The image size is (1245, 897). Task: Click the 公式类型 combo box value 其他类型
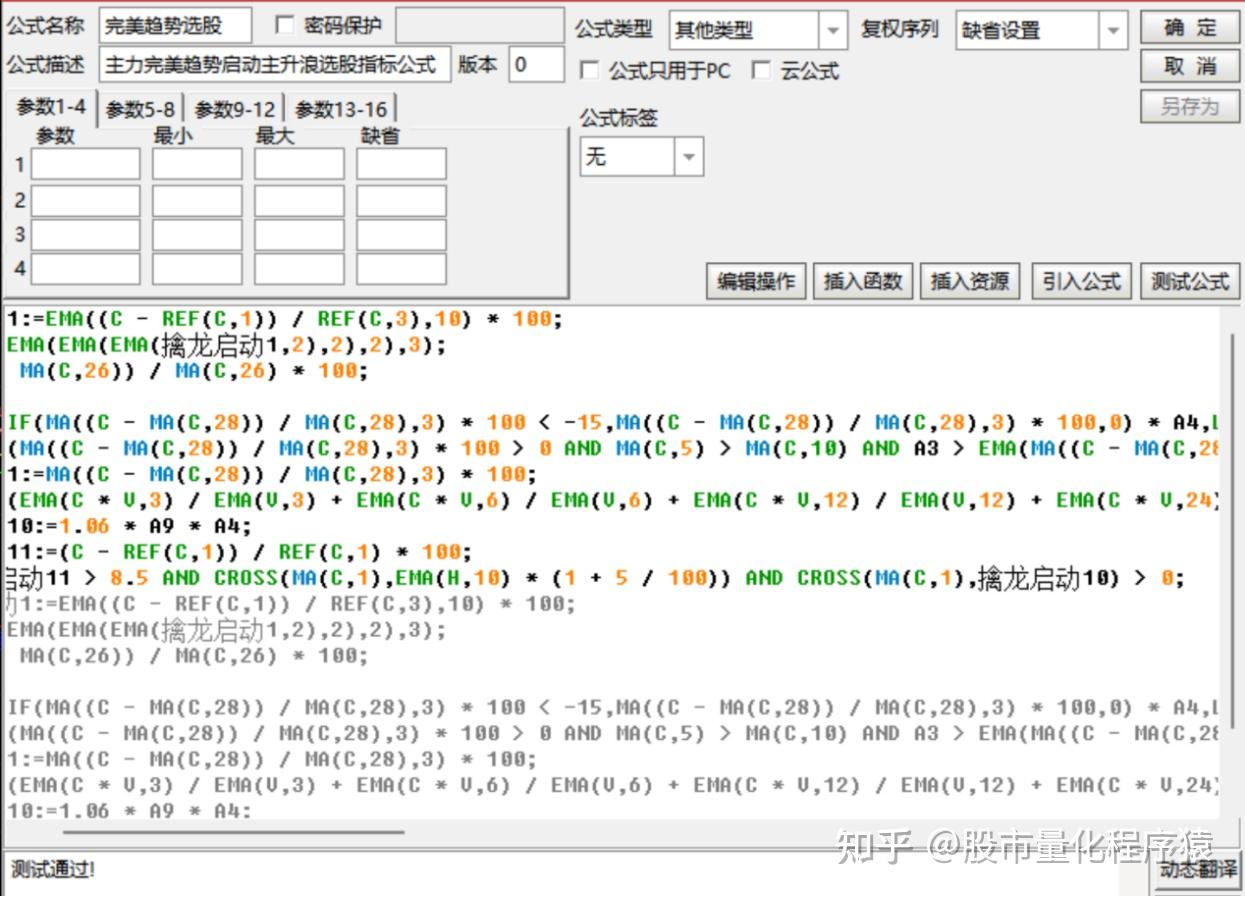click(744, 31)
